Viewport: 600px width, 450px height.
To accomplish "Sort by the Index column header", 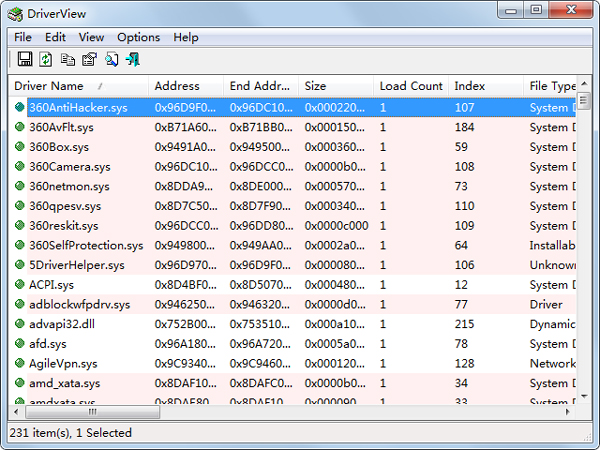I will 486,86.
